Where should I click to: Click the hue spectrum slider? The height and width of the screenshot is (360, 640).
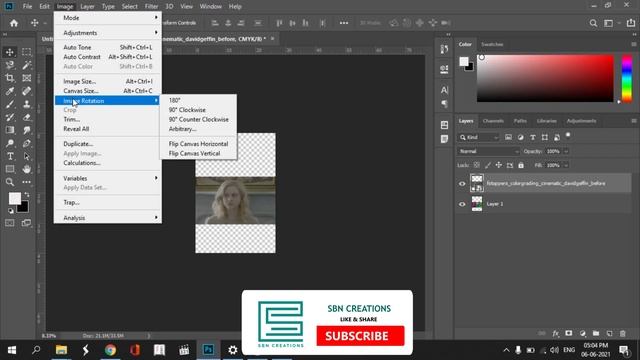click(627, 78)
